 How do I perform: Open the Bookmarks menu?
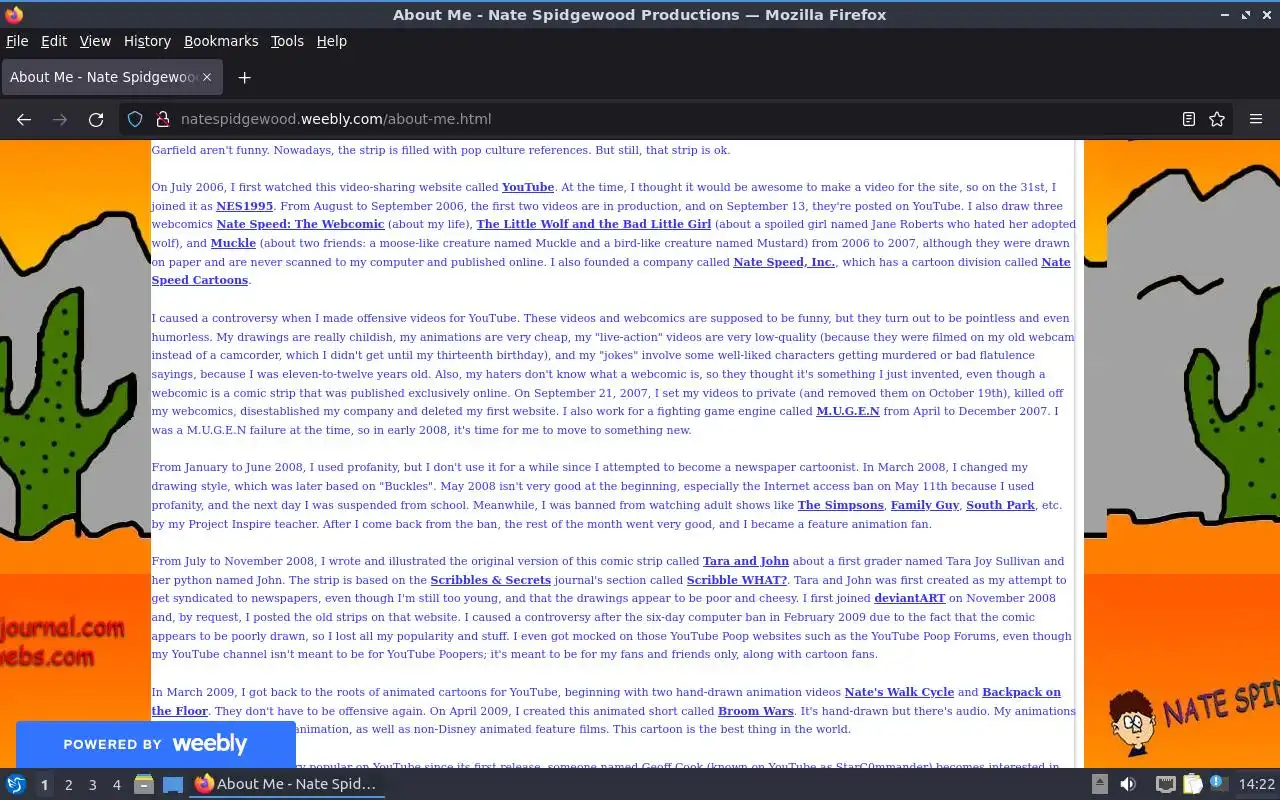(221, 41)
